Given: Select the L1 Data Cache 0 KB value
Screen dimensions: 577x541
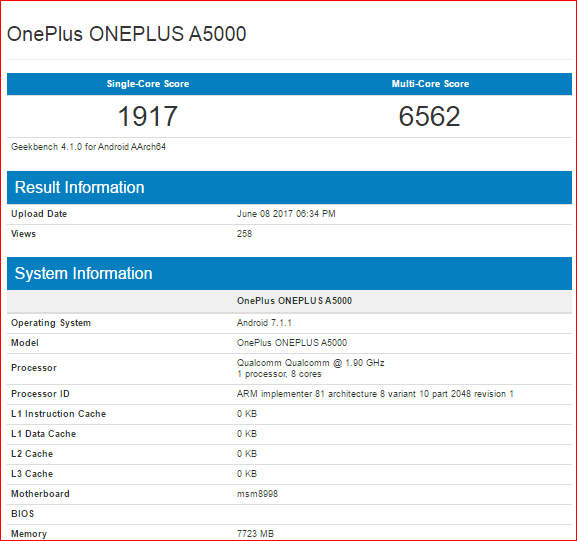Looking at the screenshot, I should pos(247,434).
